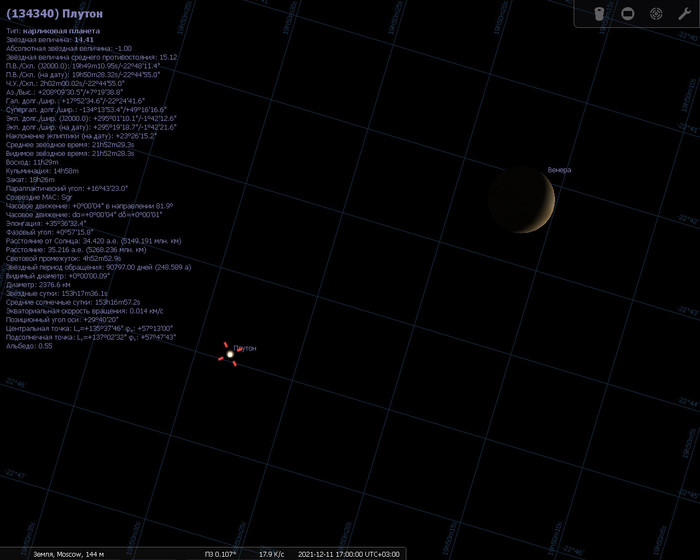Click 'Звёздная величина: 14.41' line
The height and width of the screenshot is (560, 700).
[50, 40]
